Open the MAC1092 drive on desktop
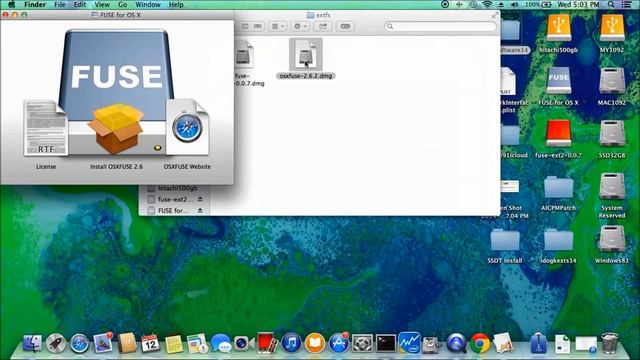Image resolution: width=640 pixels, height=360 pixels. point(611,80)
